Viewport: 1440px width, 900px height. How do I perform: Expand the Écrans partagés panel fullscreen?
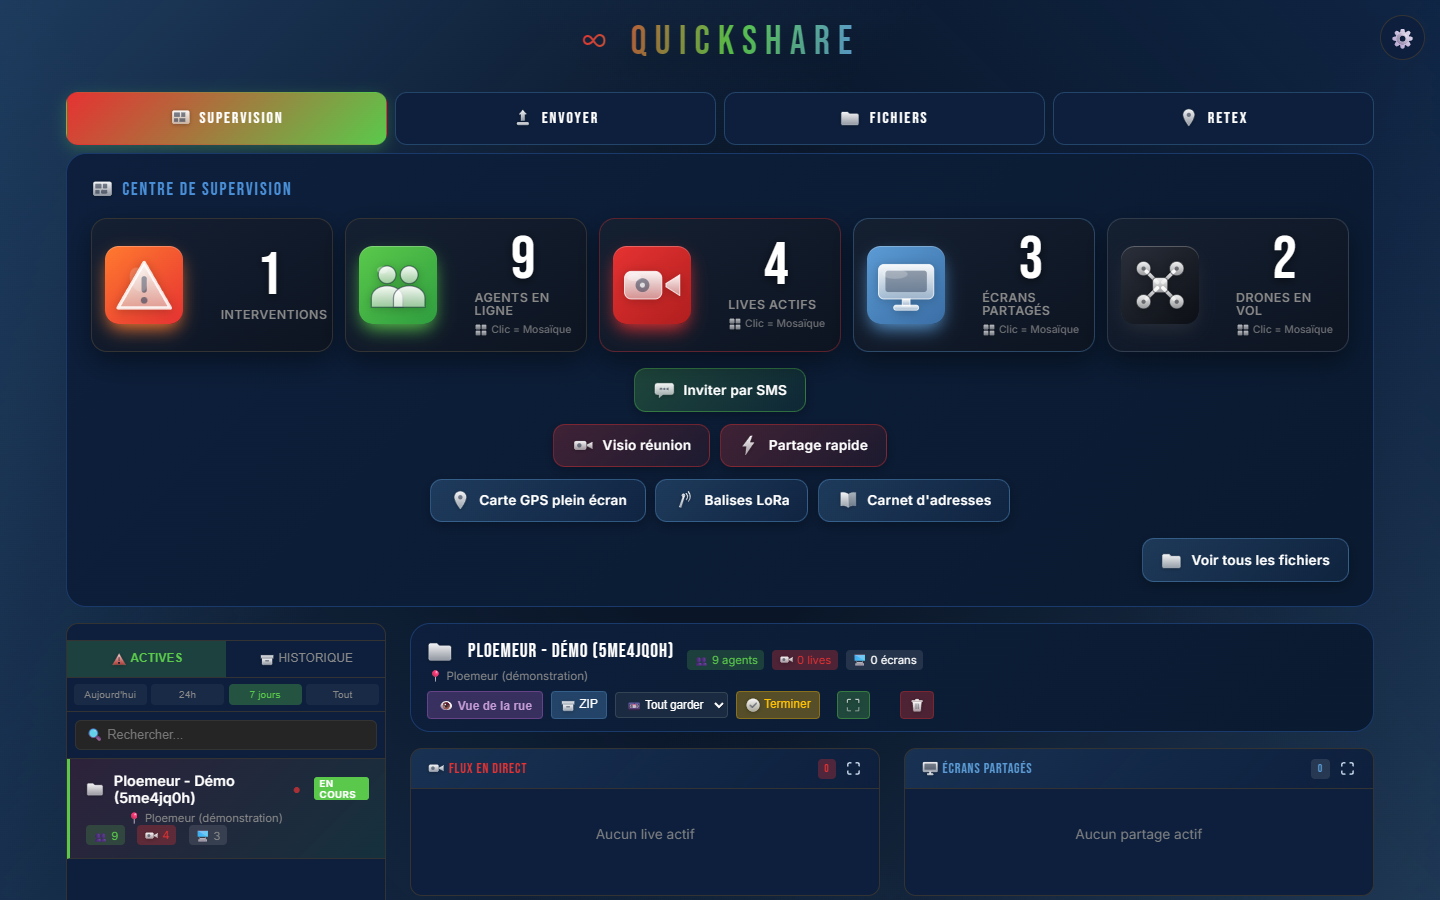pos(1347,768)
